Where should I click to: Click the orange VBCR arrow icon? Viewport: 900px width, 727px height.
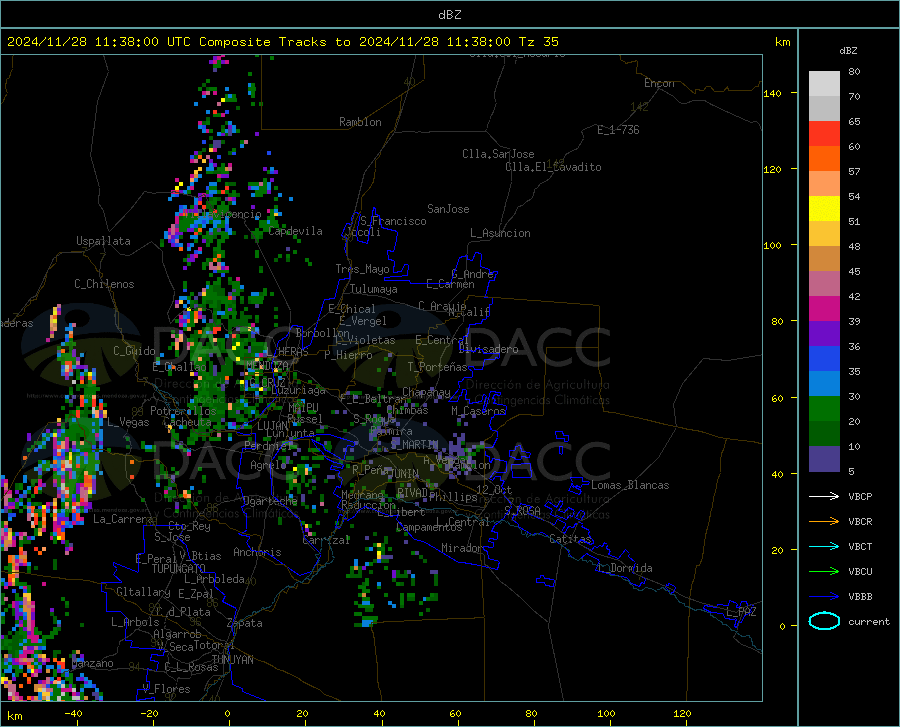coord(824,522)
